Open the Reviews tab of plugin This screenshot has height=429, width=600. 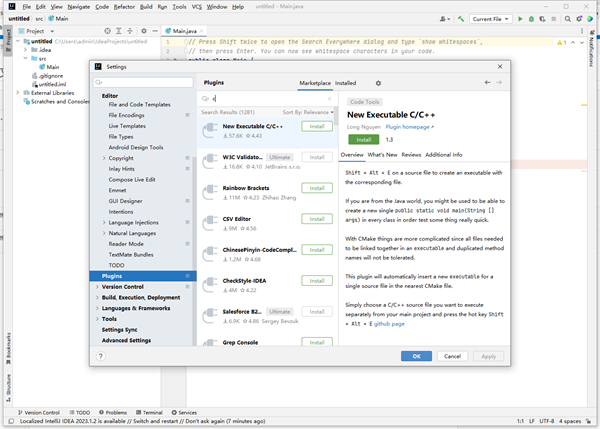click(410, 155)
